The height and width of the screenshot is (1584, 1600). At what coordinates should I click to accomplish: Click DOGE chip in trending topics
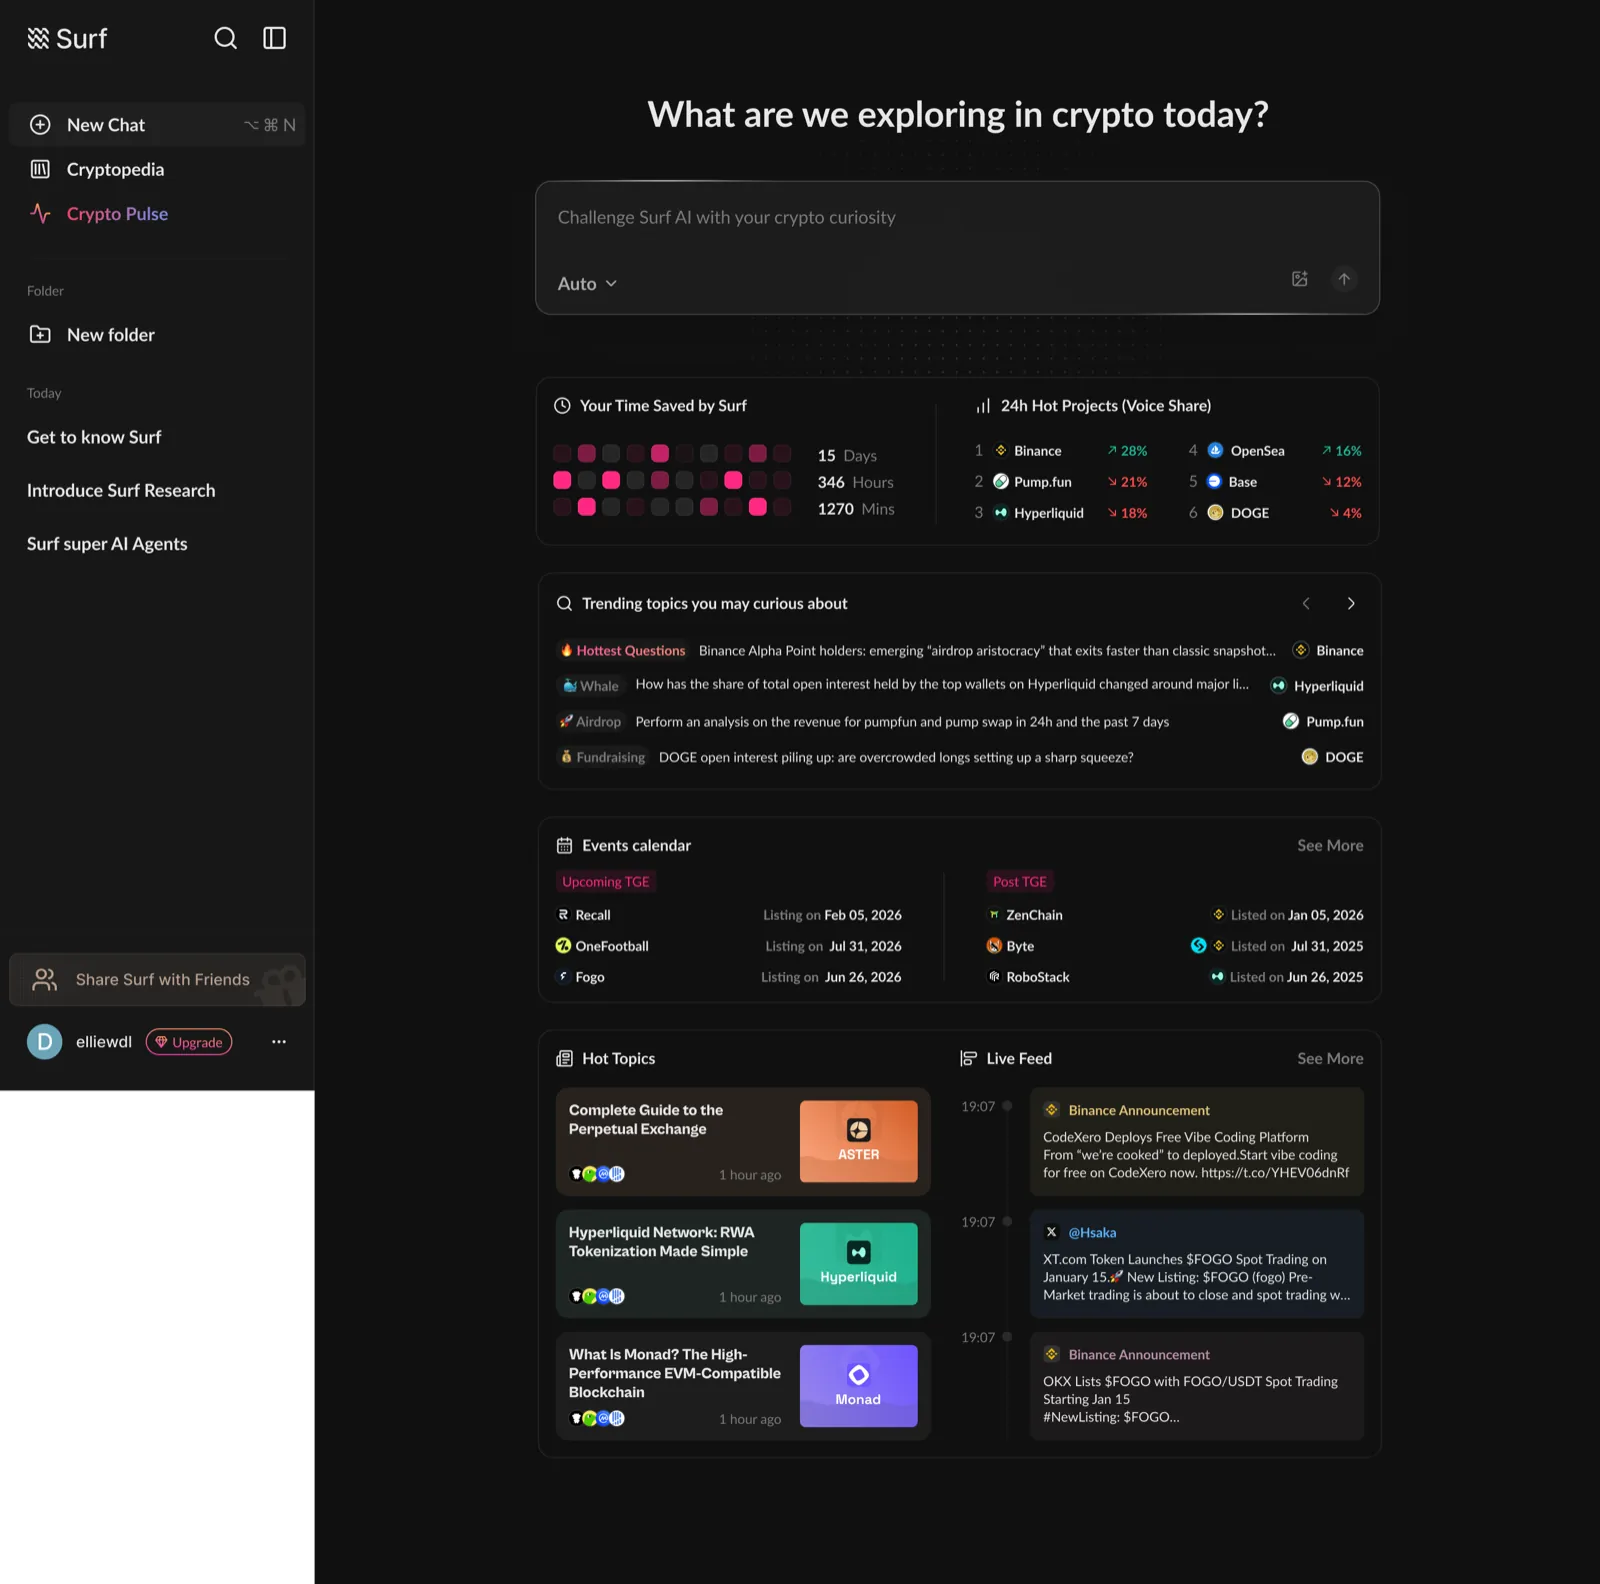coord(1332,758)
